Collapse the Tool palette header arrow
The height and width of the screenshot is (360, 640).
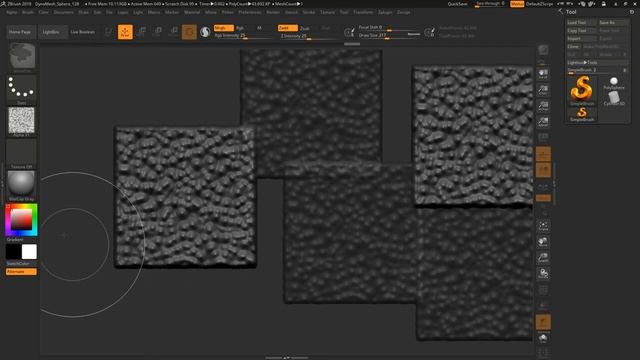pos(560,11)
